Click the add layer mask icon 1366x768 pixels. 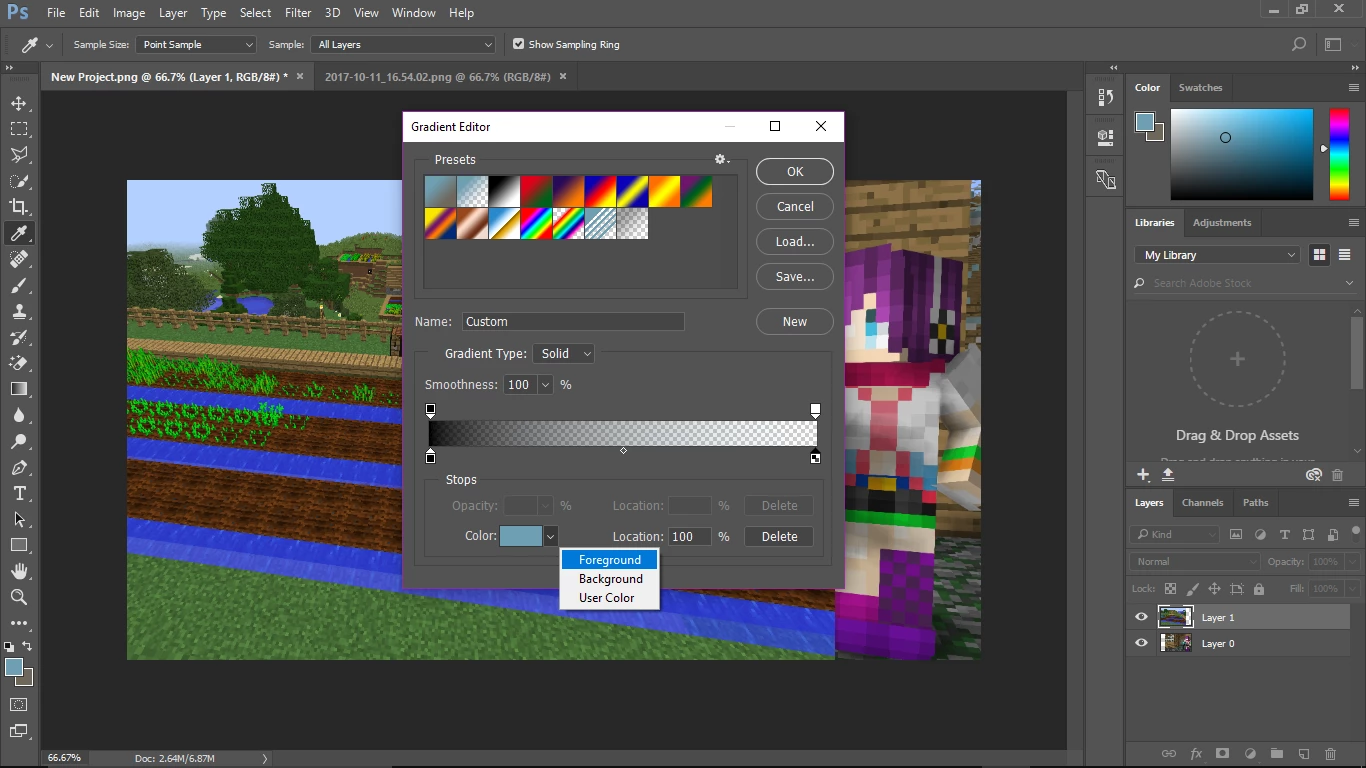1222,753
